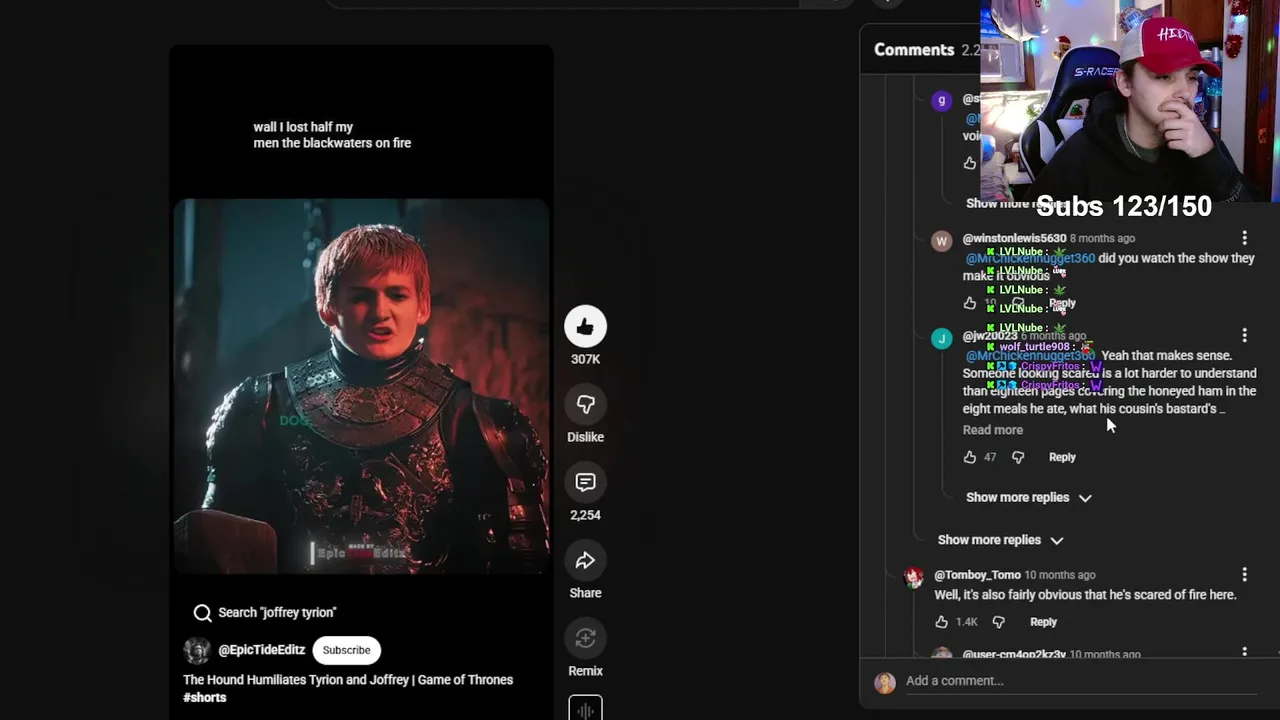The image size is (1280, 720).
Task: Click the Comments panel heading
Action: [x=914, y=50]
